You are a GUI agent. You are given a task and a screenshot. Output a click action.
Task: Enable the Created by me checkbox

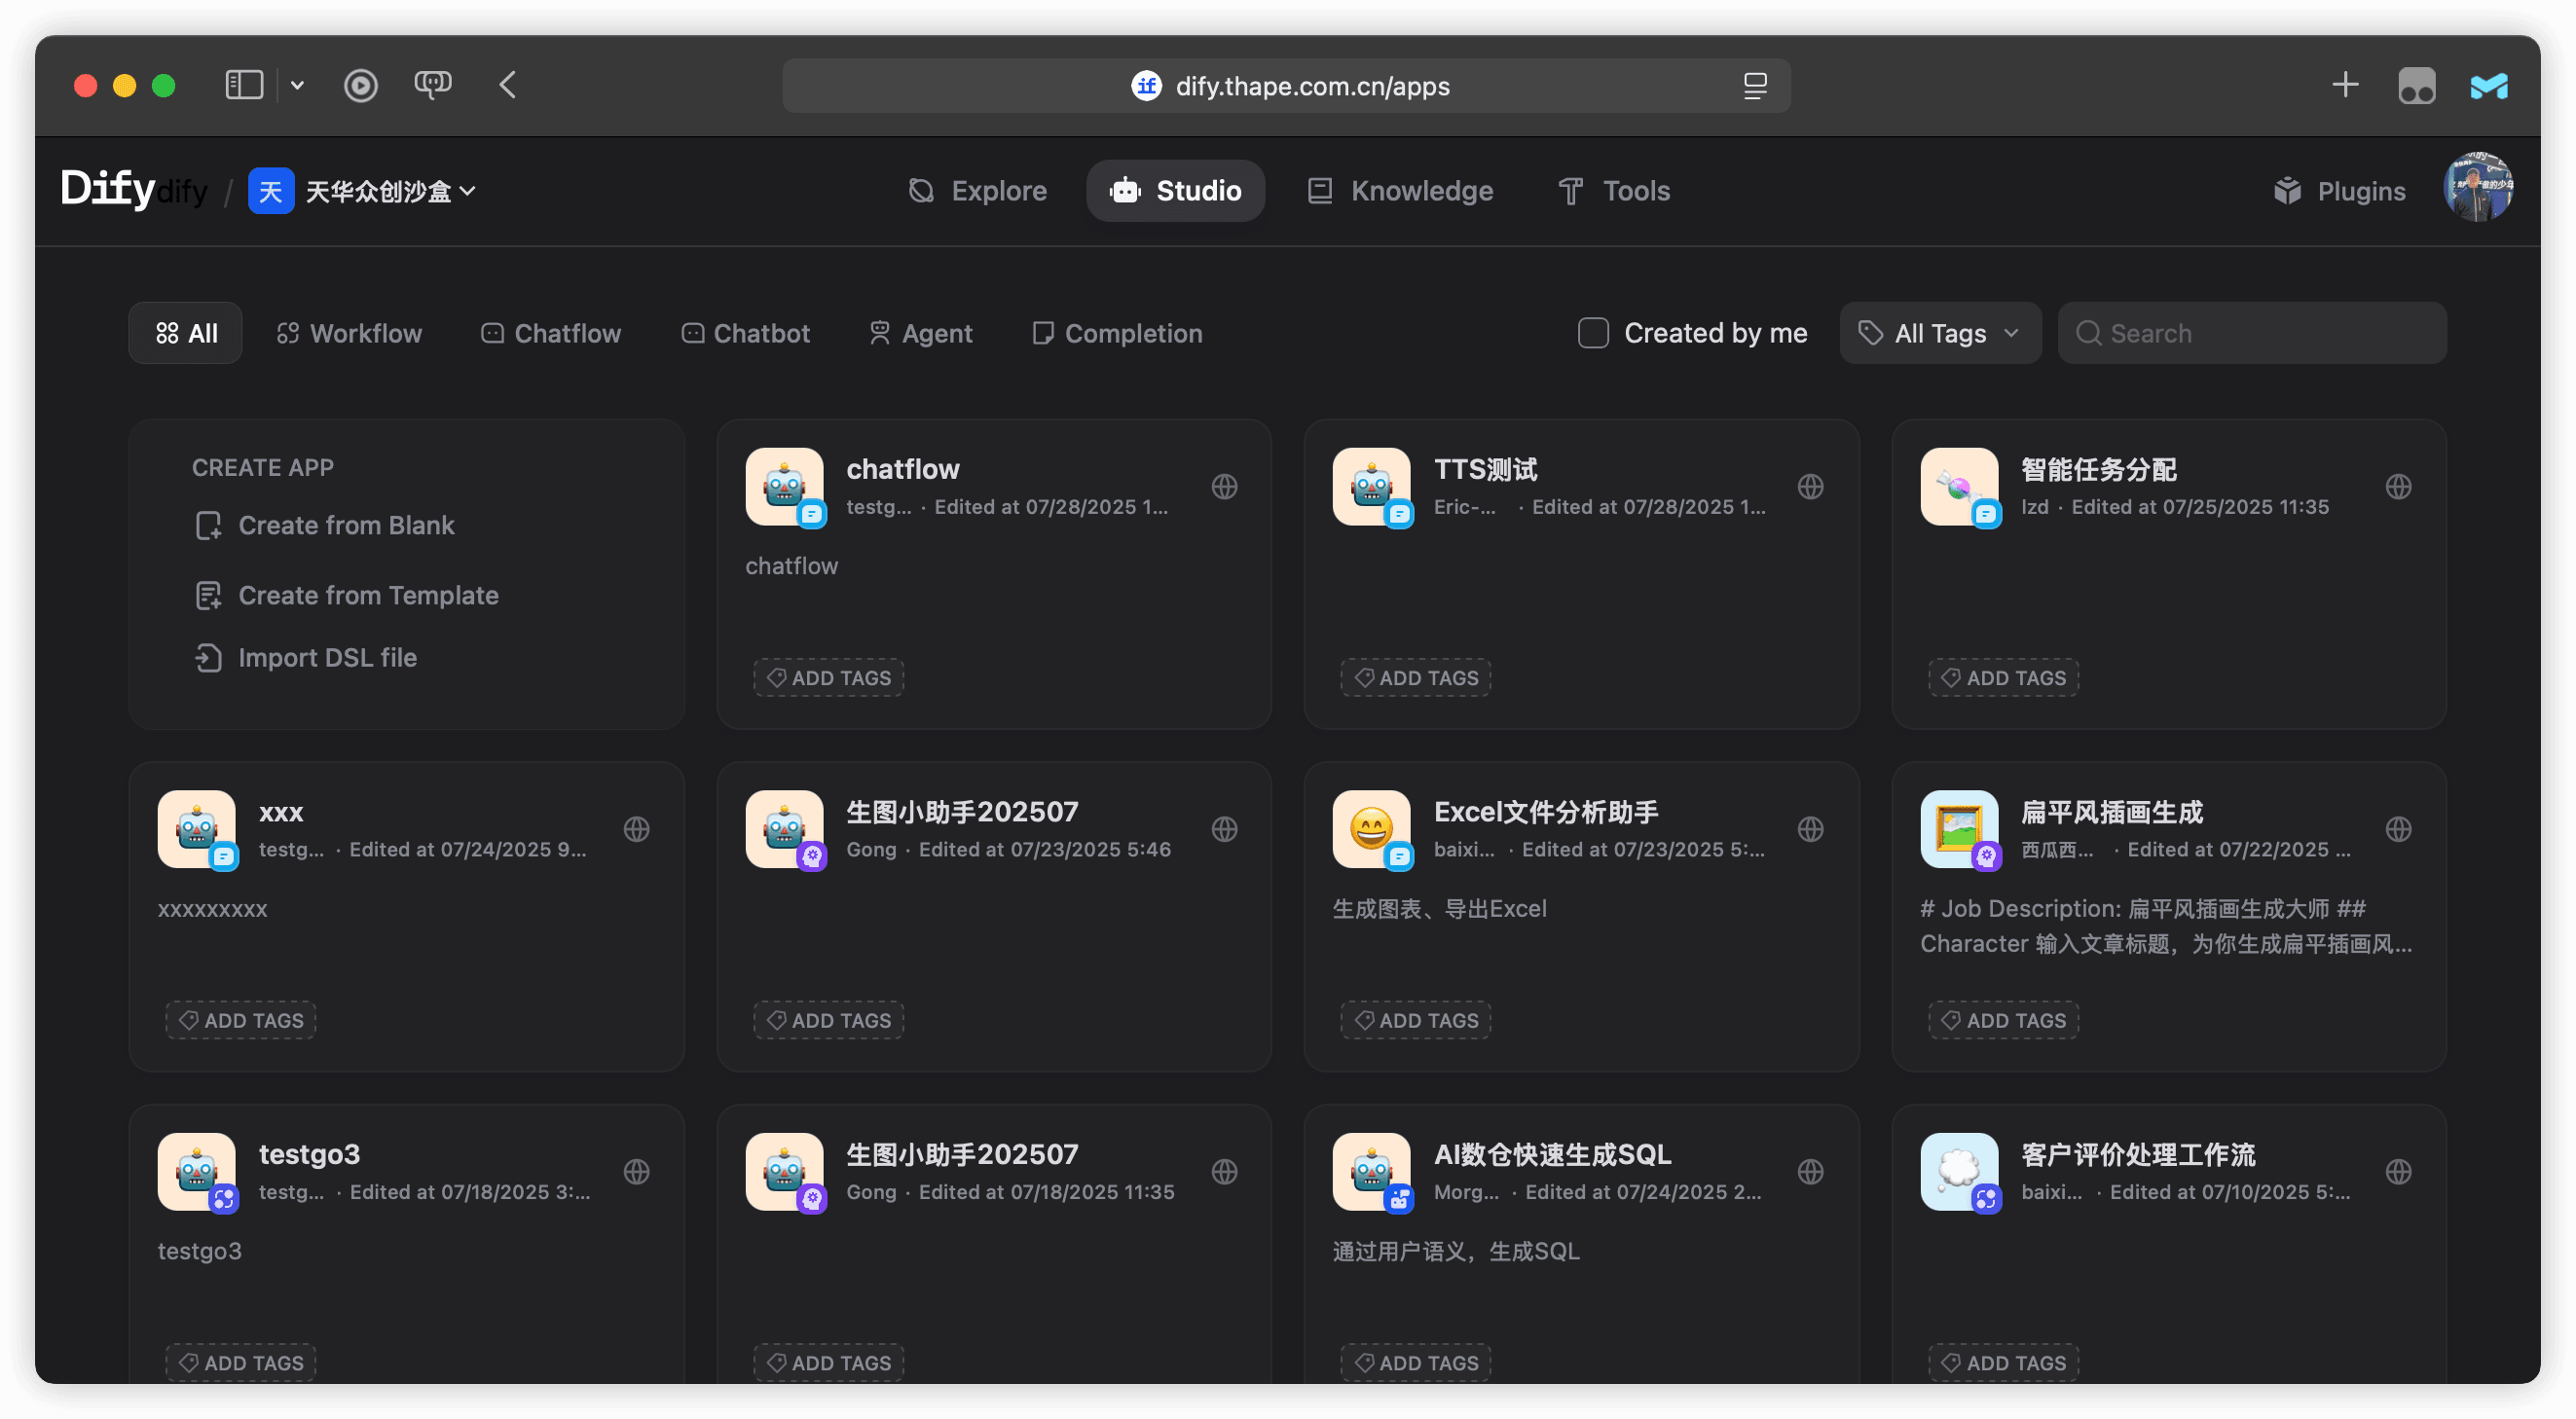(x=1593, y=333)
